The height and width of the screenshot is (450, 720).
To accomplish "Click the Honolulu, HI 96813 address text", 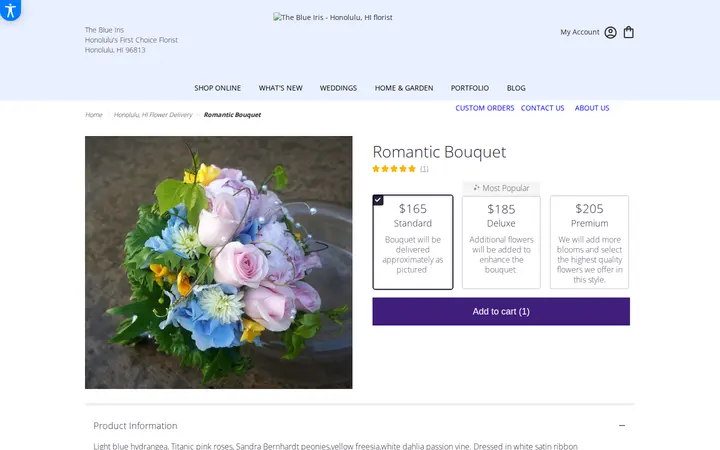I will (x=115, y=50).
